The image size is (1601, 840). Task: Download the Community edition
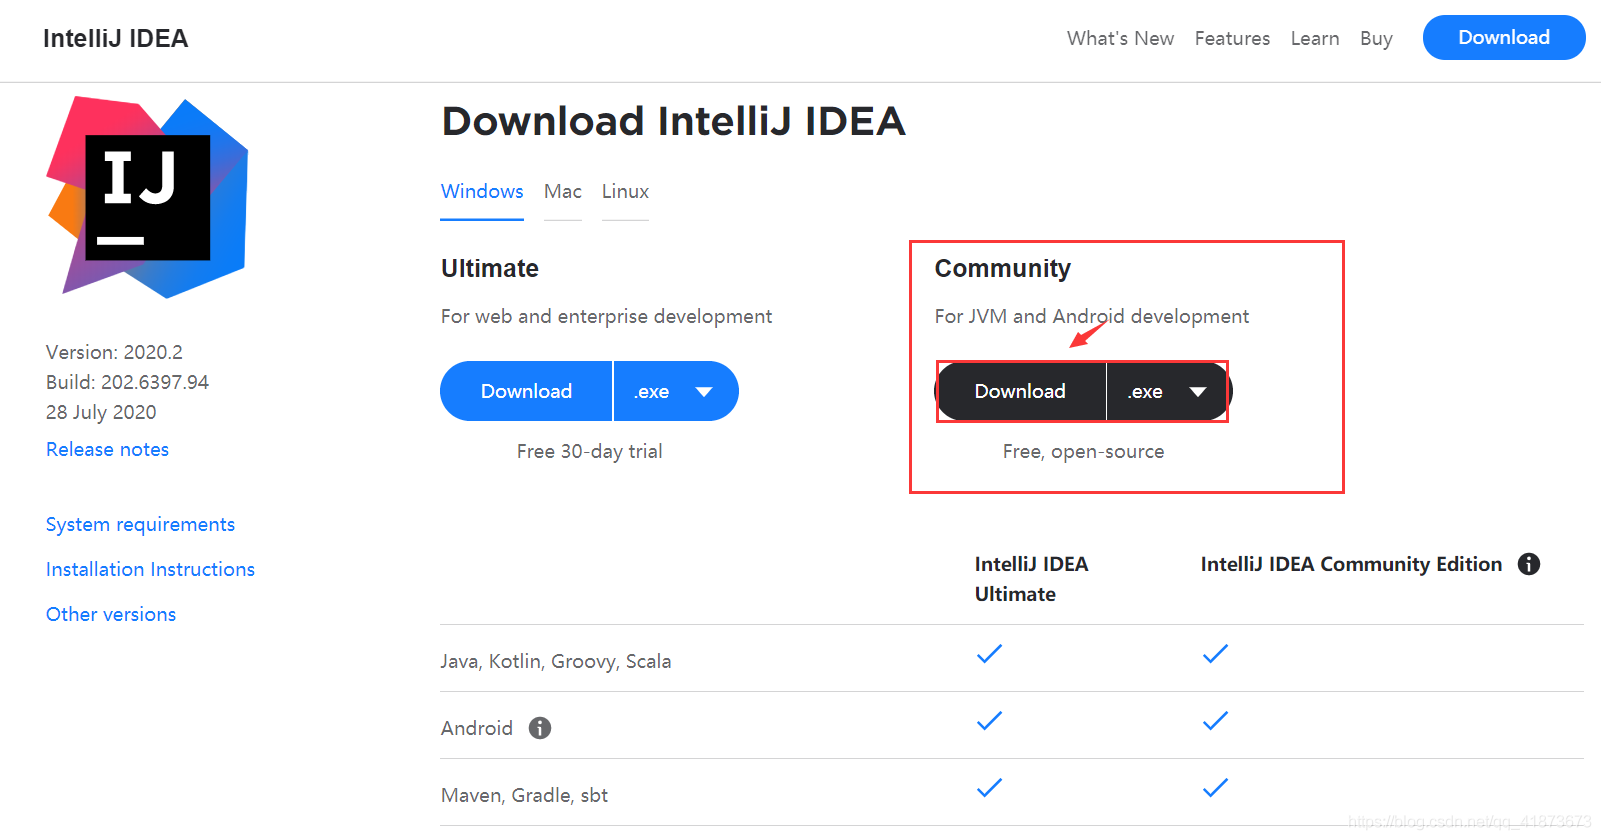(x=1020, y=391)
